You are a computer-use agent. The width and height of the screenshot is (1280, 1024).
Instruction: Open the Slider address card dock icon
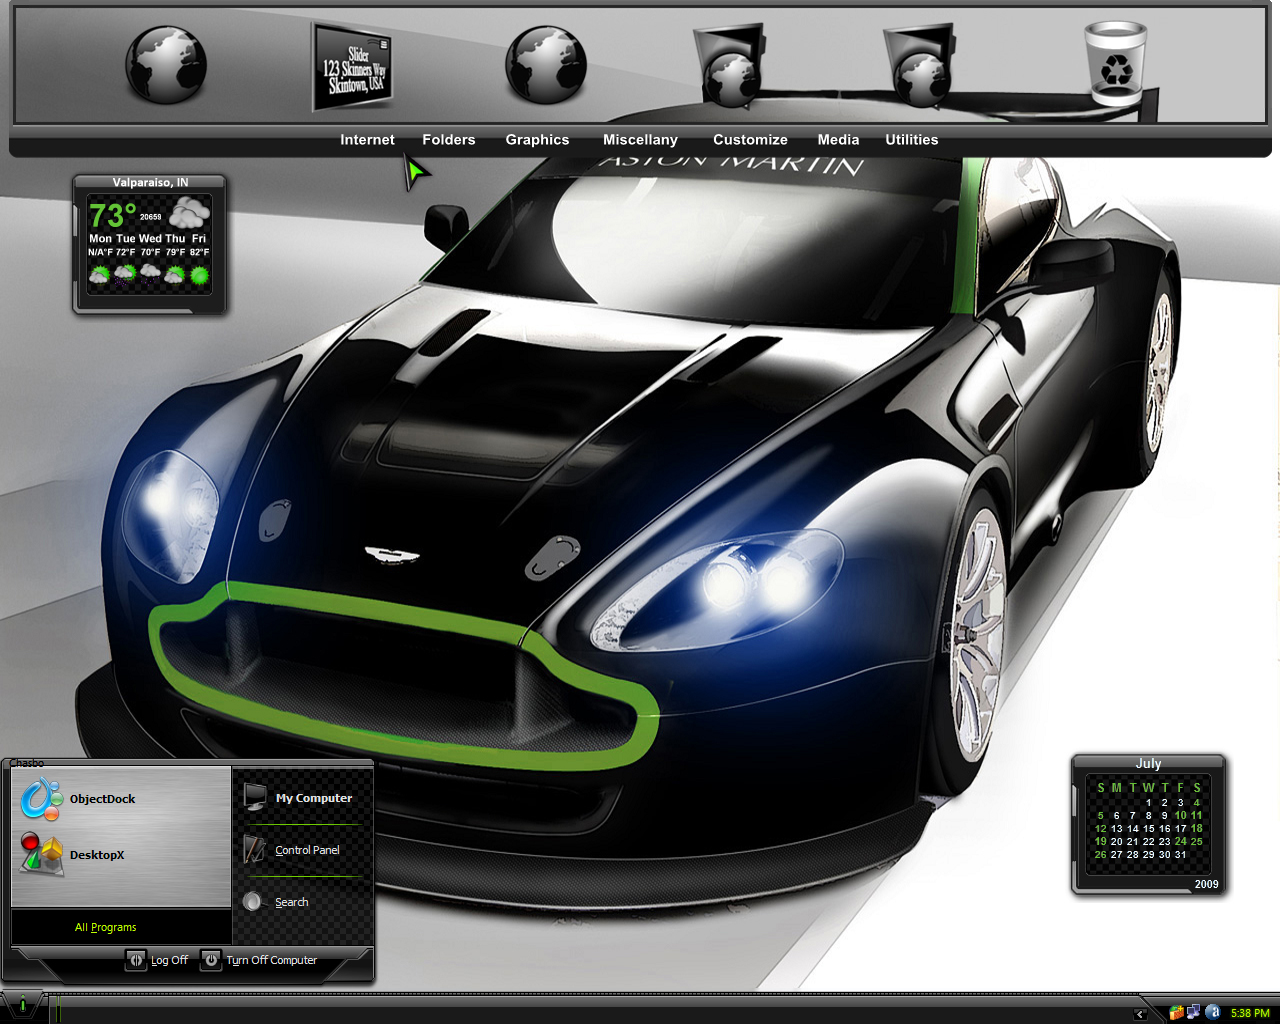(x=352, y=66)
